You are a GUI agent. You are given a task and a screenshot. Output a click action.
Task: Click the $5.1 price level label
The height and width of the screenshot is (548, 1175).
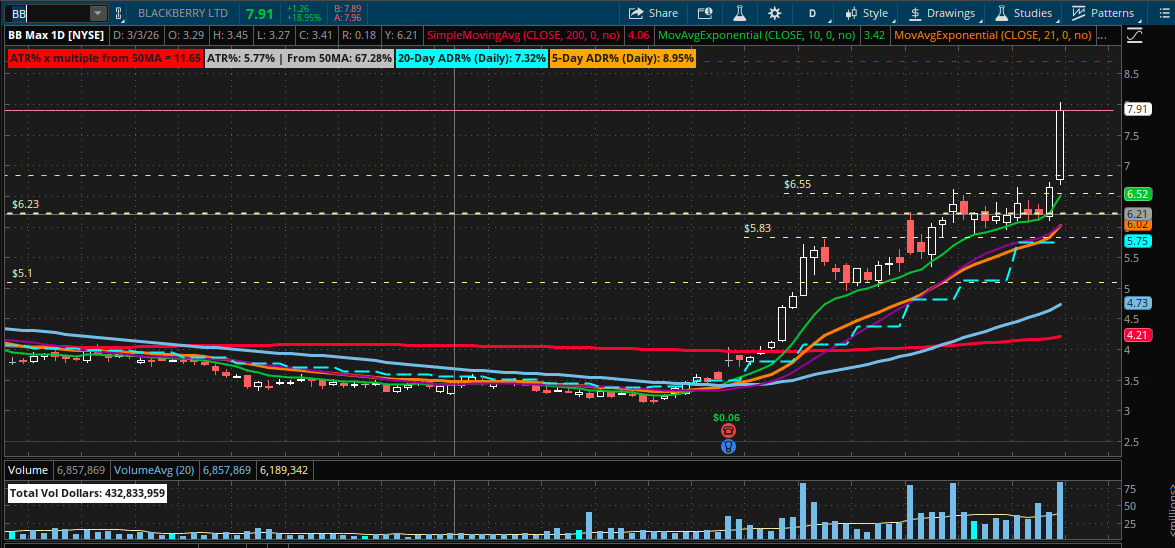[x=22, y=274]
